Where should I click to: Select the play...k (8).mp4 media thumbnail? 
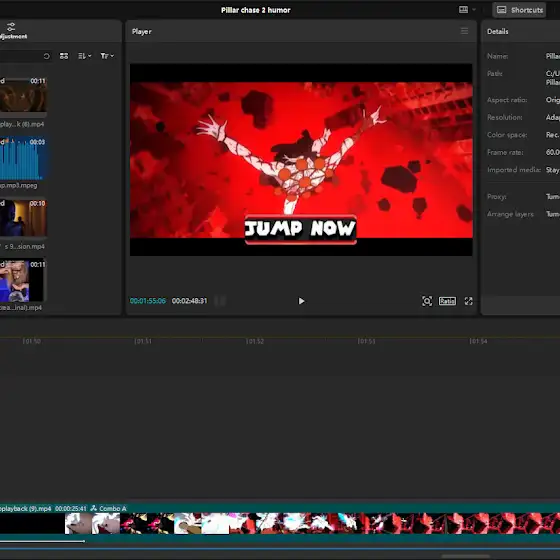click(x=23, y=95)
